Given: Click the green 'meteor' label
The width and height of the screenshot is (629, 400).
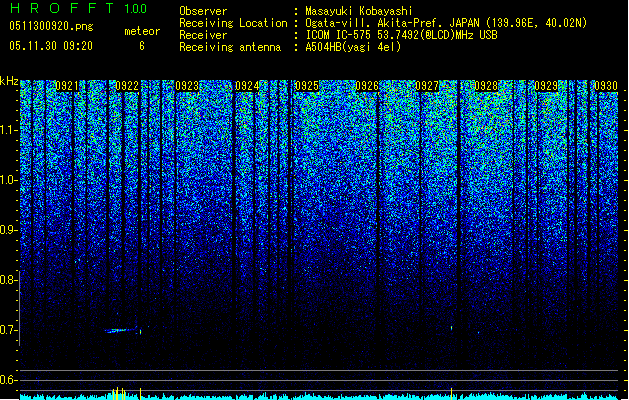Looking at the screenshot, I should [142, 31].
